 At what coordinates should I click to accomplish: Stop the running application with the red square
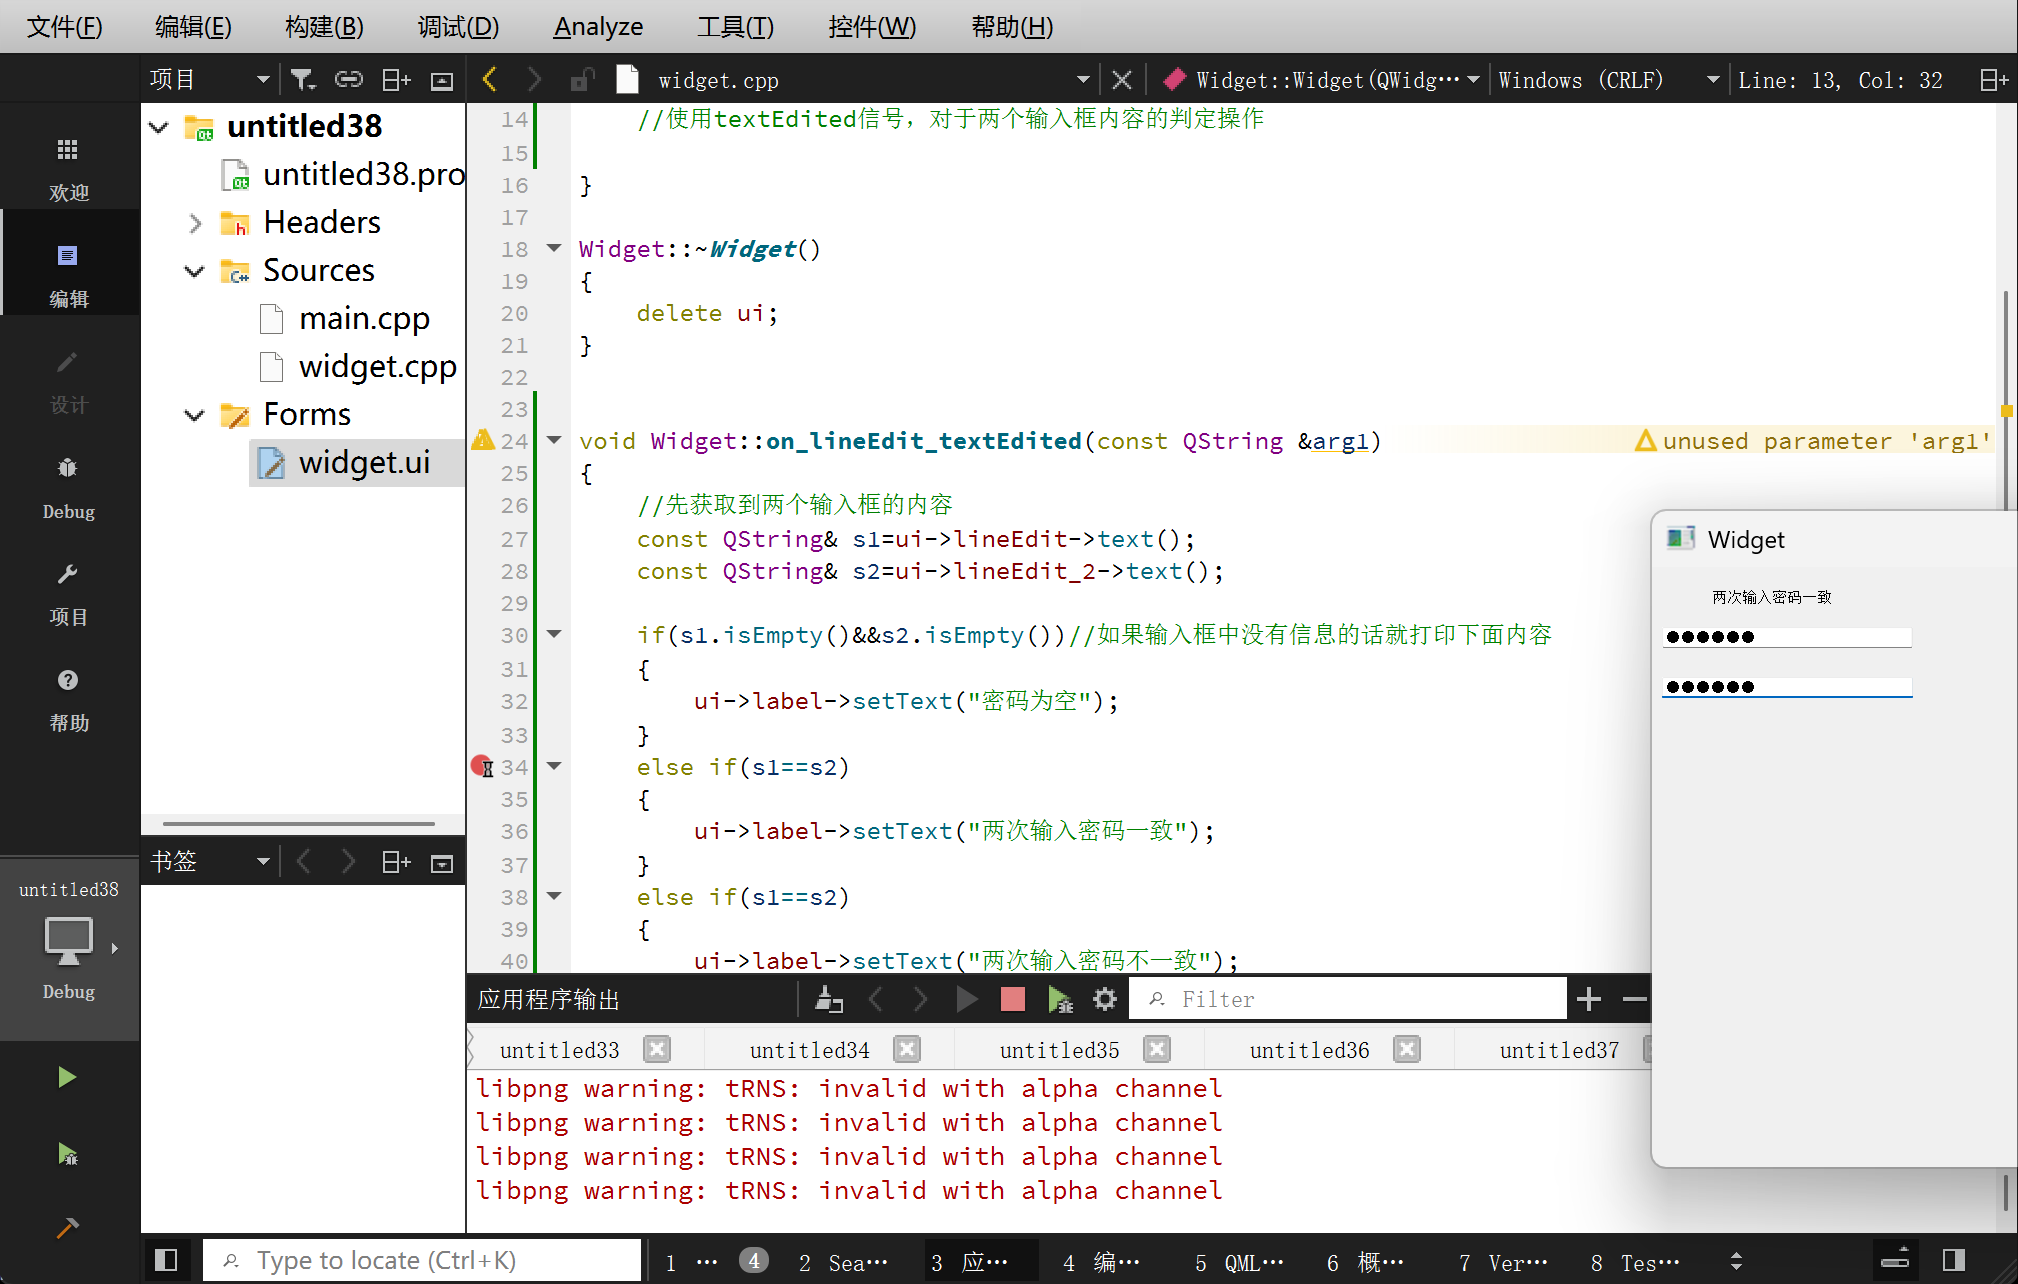point(1012,999)
